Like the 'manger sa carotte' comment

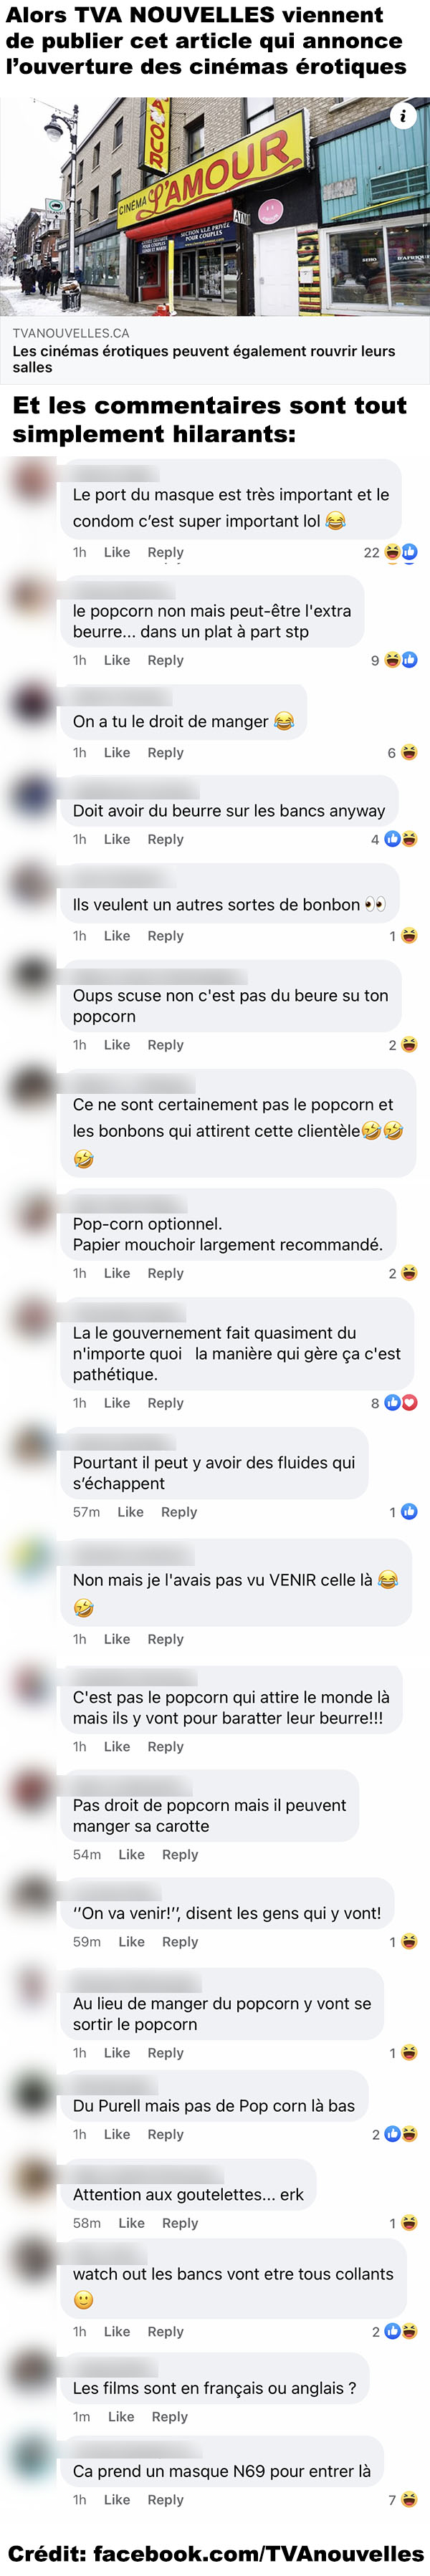[x=131, y=1854]
